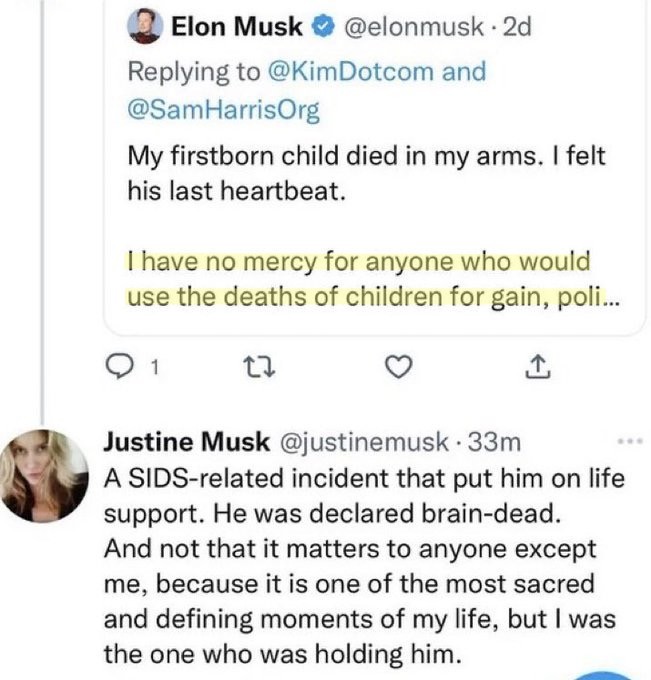Expand the truncated text ending in "poli..."
Screen dimensions: 651x680
[x=602, y=297]
